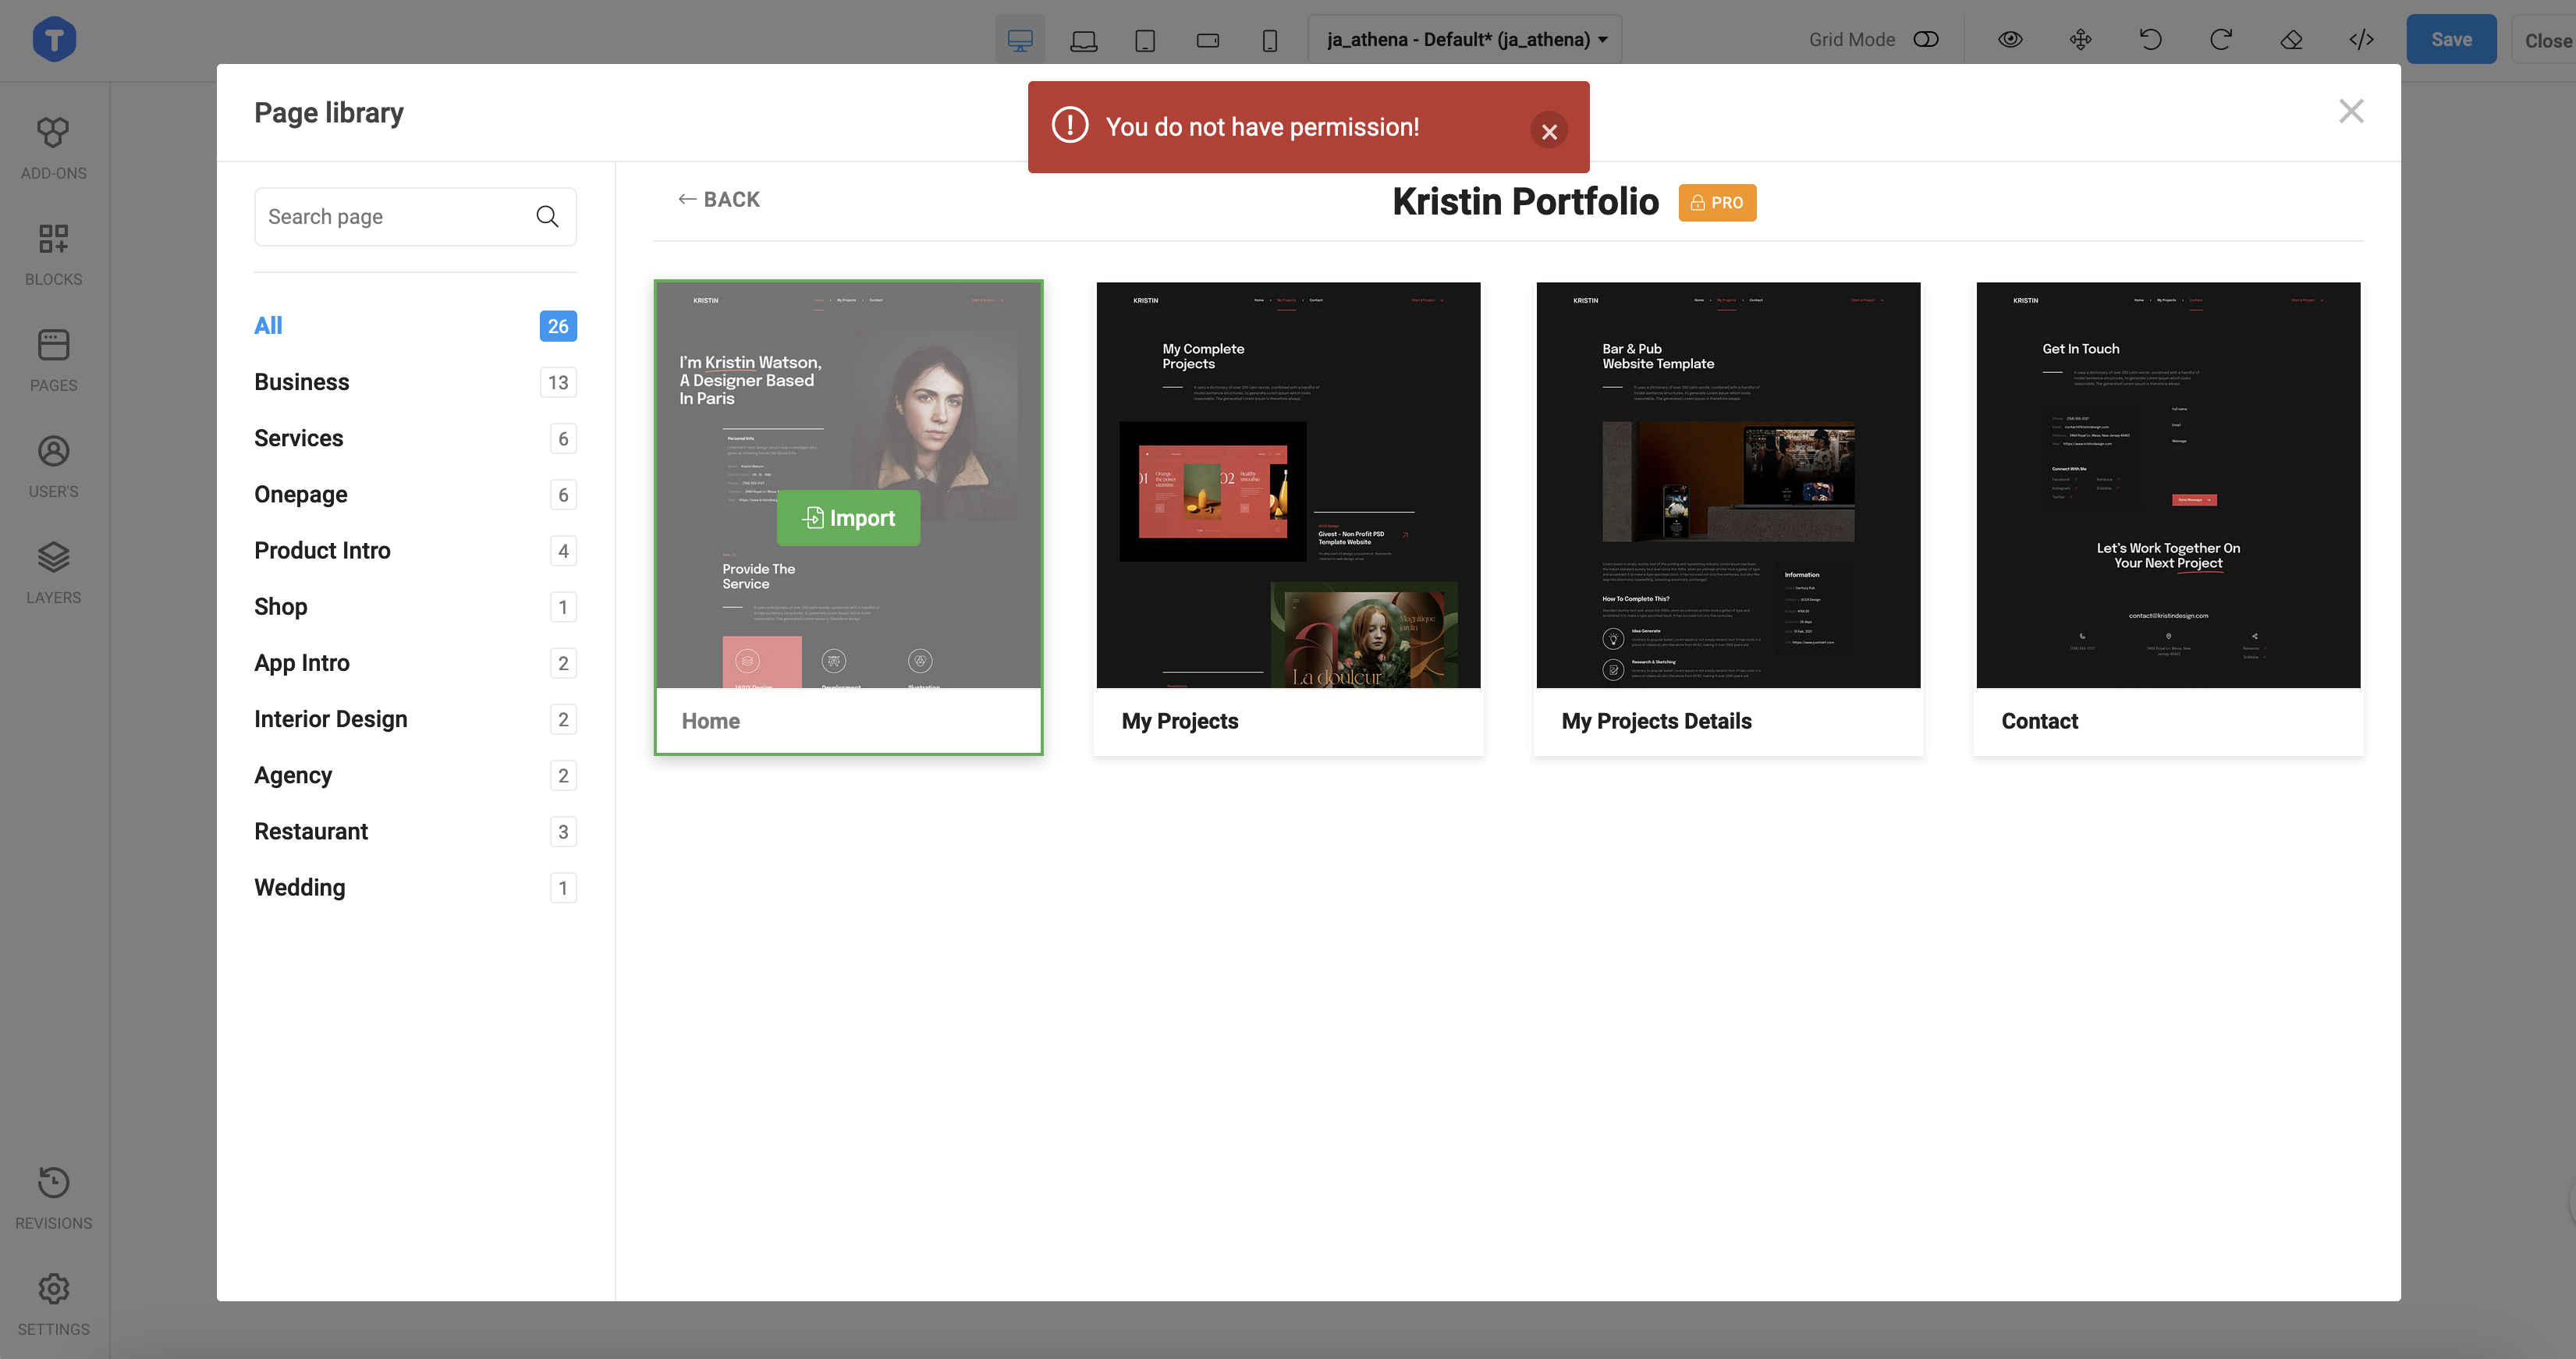Toggle the eye preview icon
This screenshot has width=2576, height=1359.
2010,40
